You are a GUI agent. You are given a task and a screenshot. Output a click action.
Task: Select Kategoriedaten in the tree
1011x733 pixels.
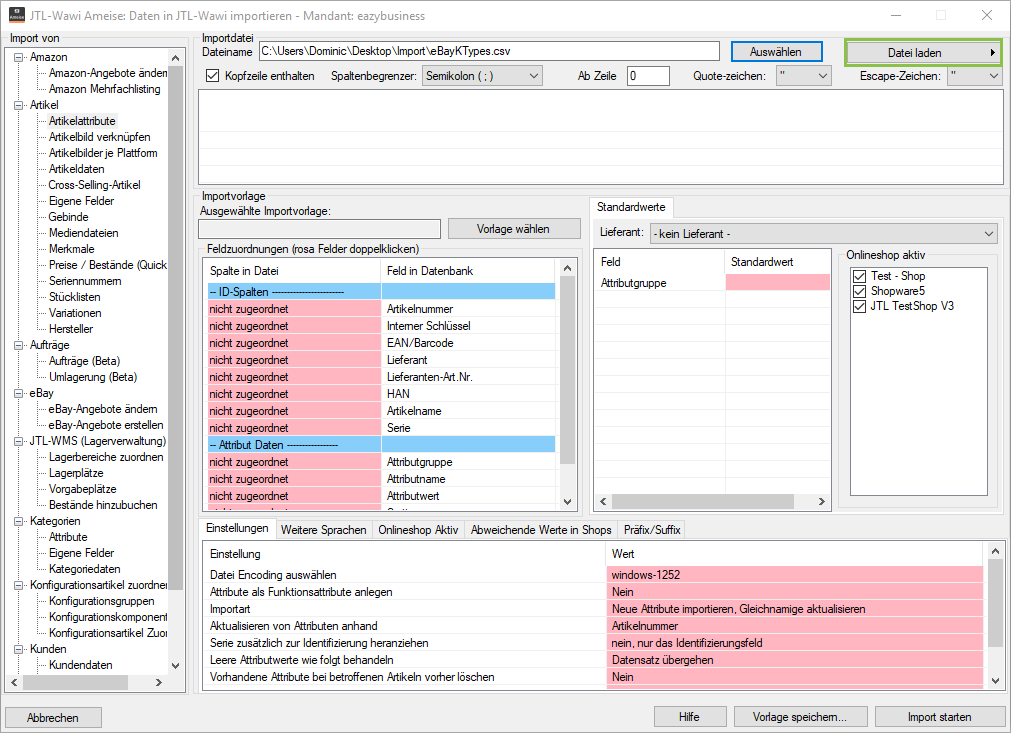pyautogui.click(x=84, y=569)
